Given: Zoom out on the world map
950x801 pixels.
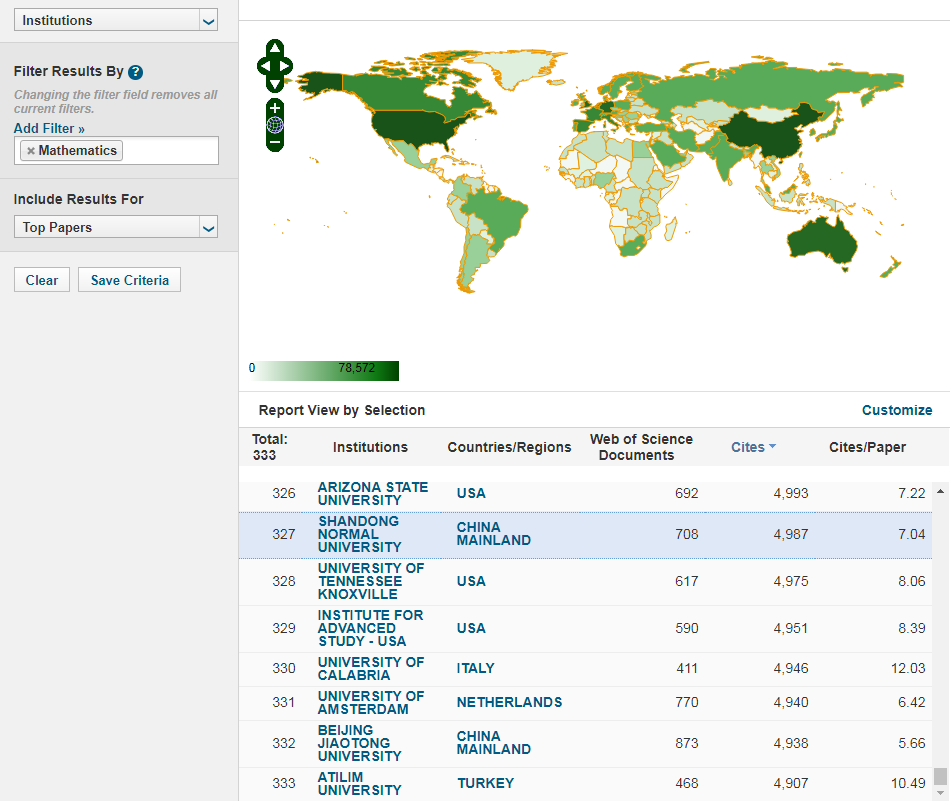Looking at the screenshot, I should tap(275, 142).
